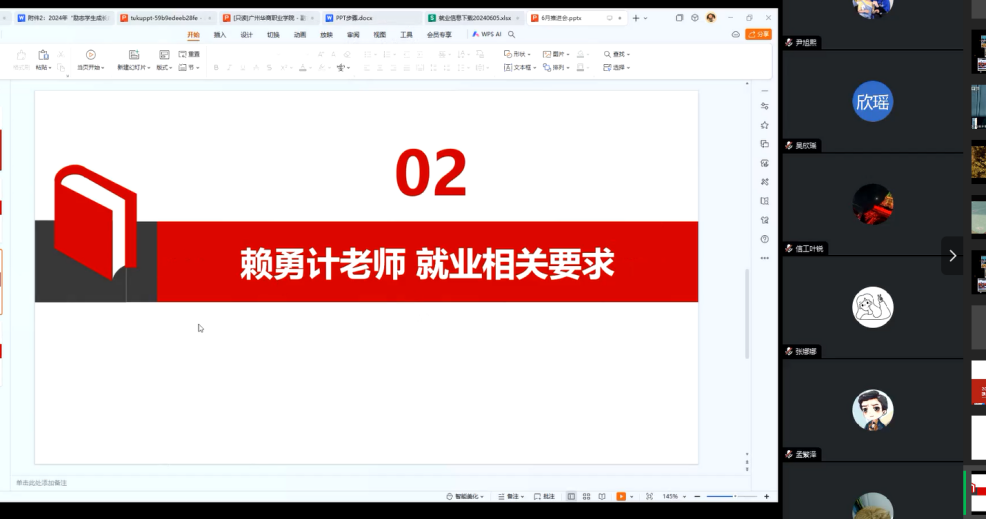Click the zoom in plus button
Viewport: 986px width, 519px height.
[x=765, y=497]
